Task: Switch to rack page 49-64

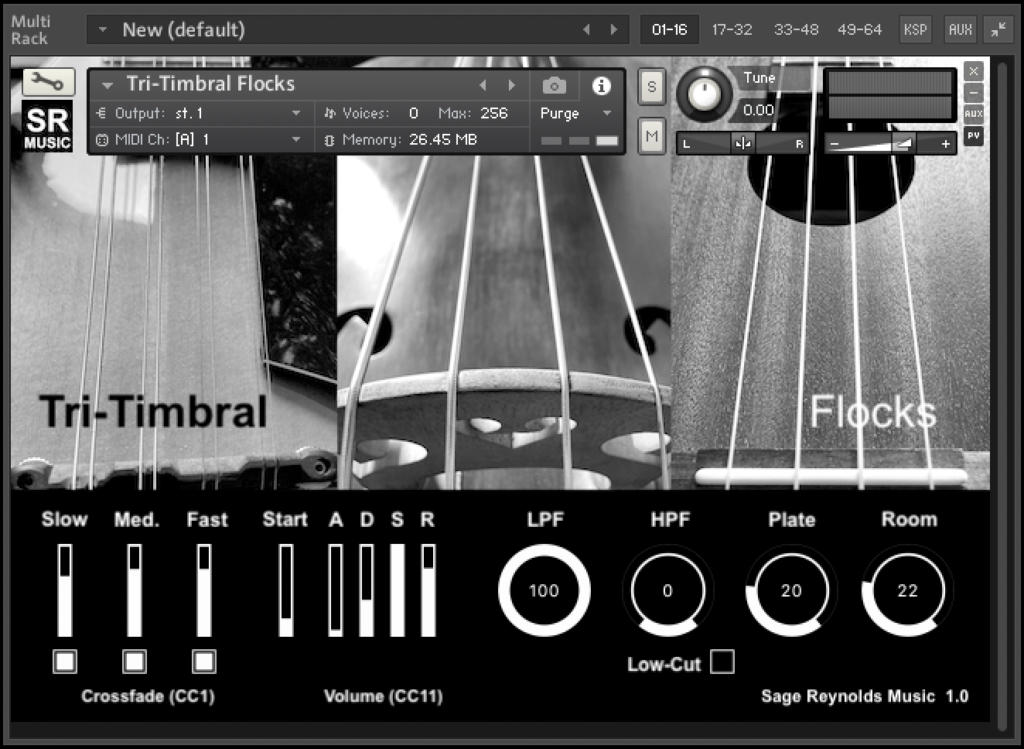Action: tap(859, 29)
